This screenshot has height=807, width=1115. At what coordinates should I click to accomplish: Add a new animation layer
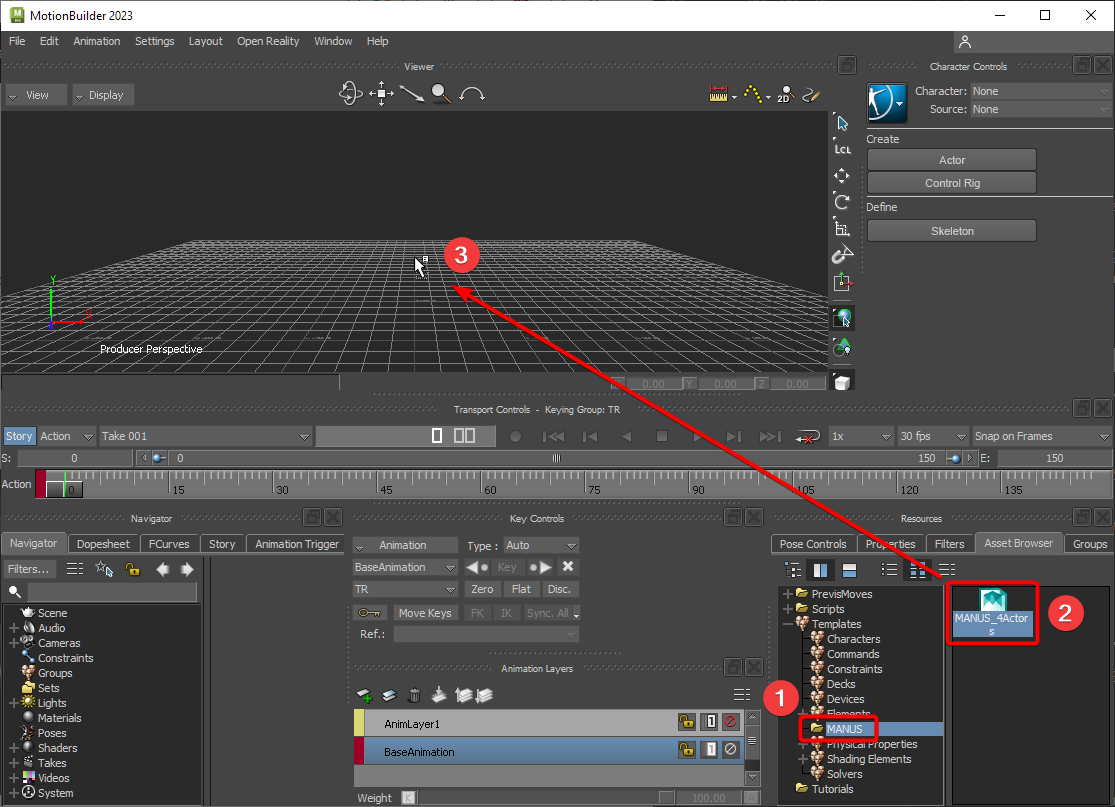point(365,695)
